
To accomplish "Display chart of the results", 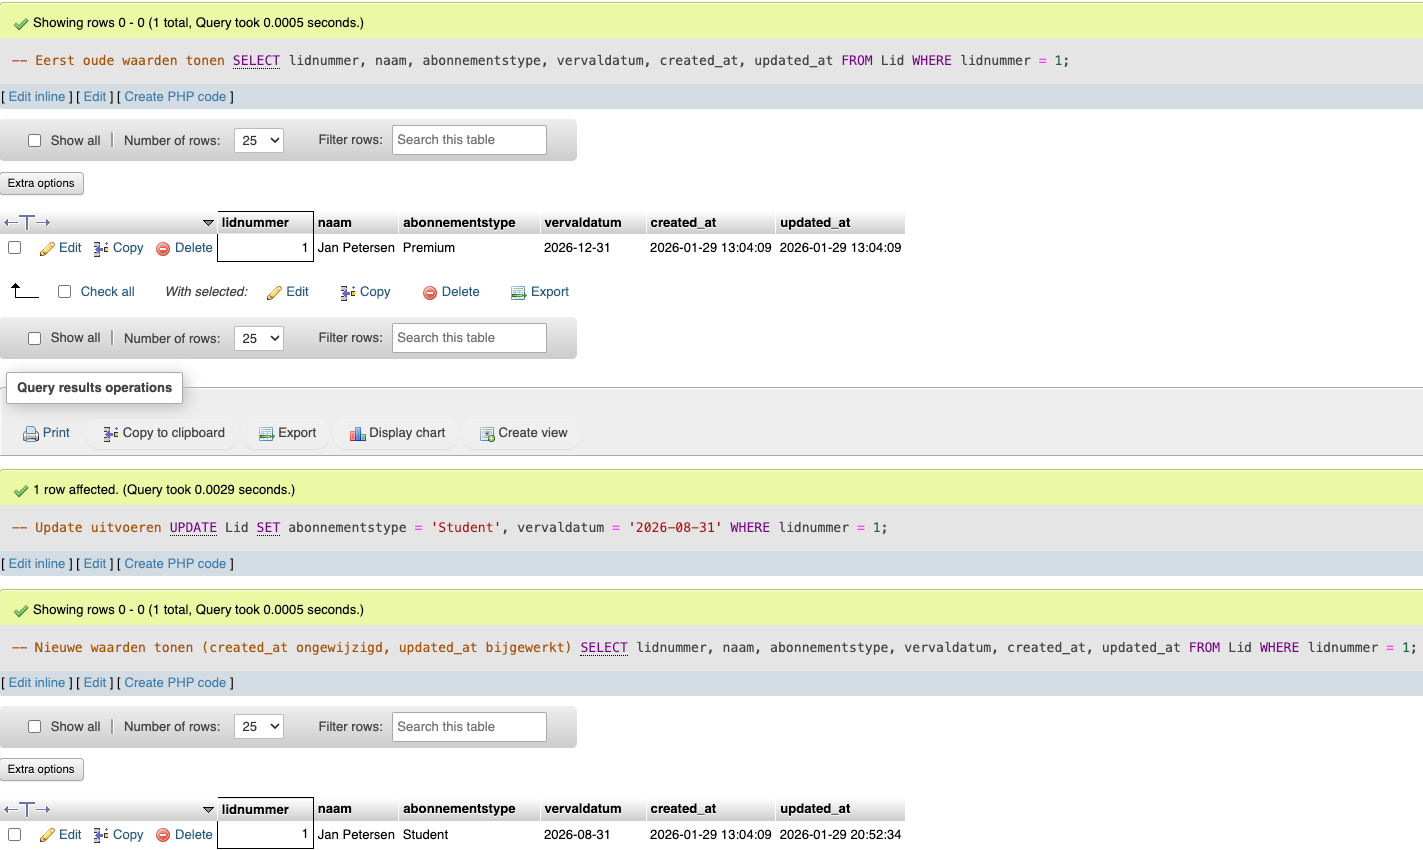I will click(397, 432).
